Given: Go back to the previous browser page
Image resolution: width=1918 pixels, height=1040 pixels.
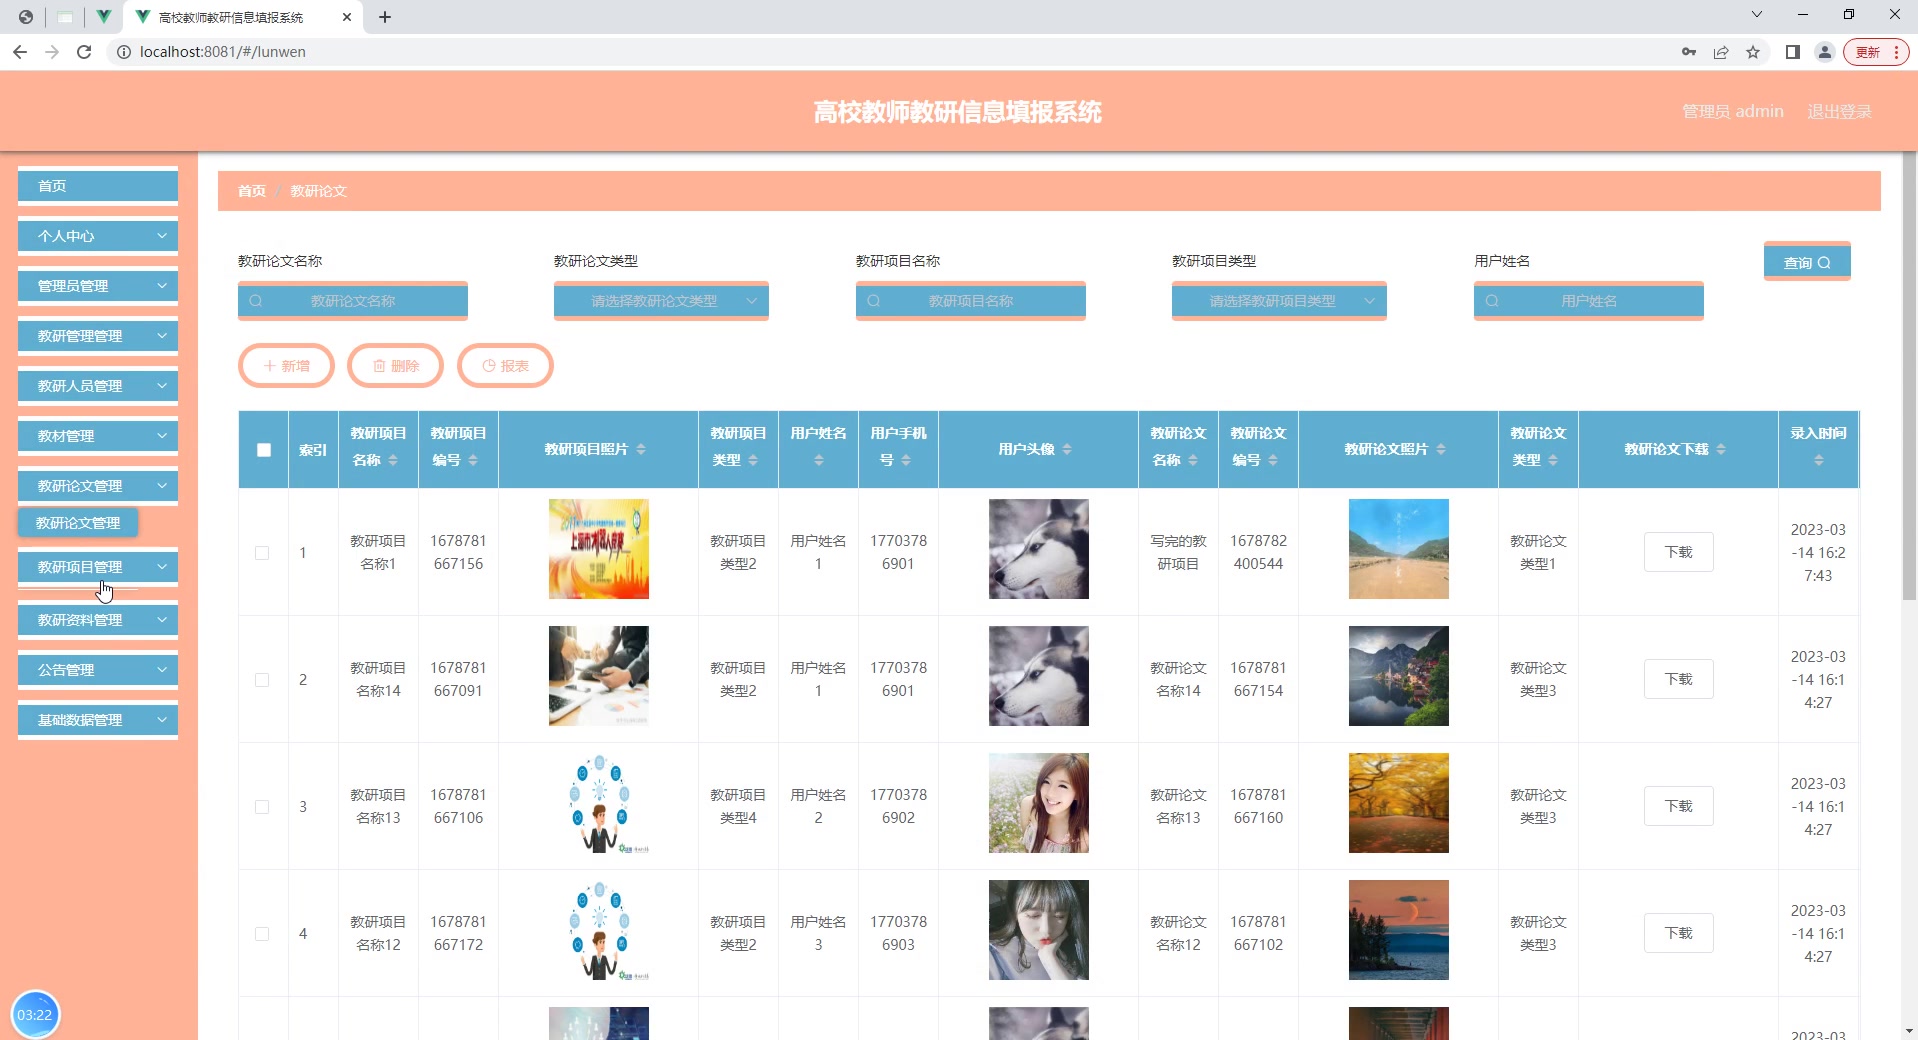Looking at the screenshot, I should [x=20, y=52].
